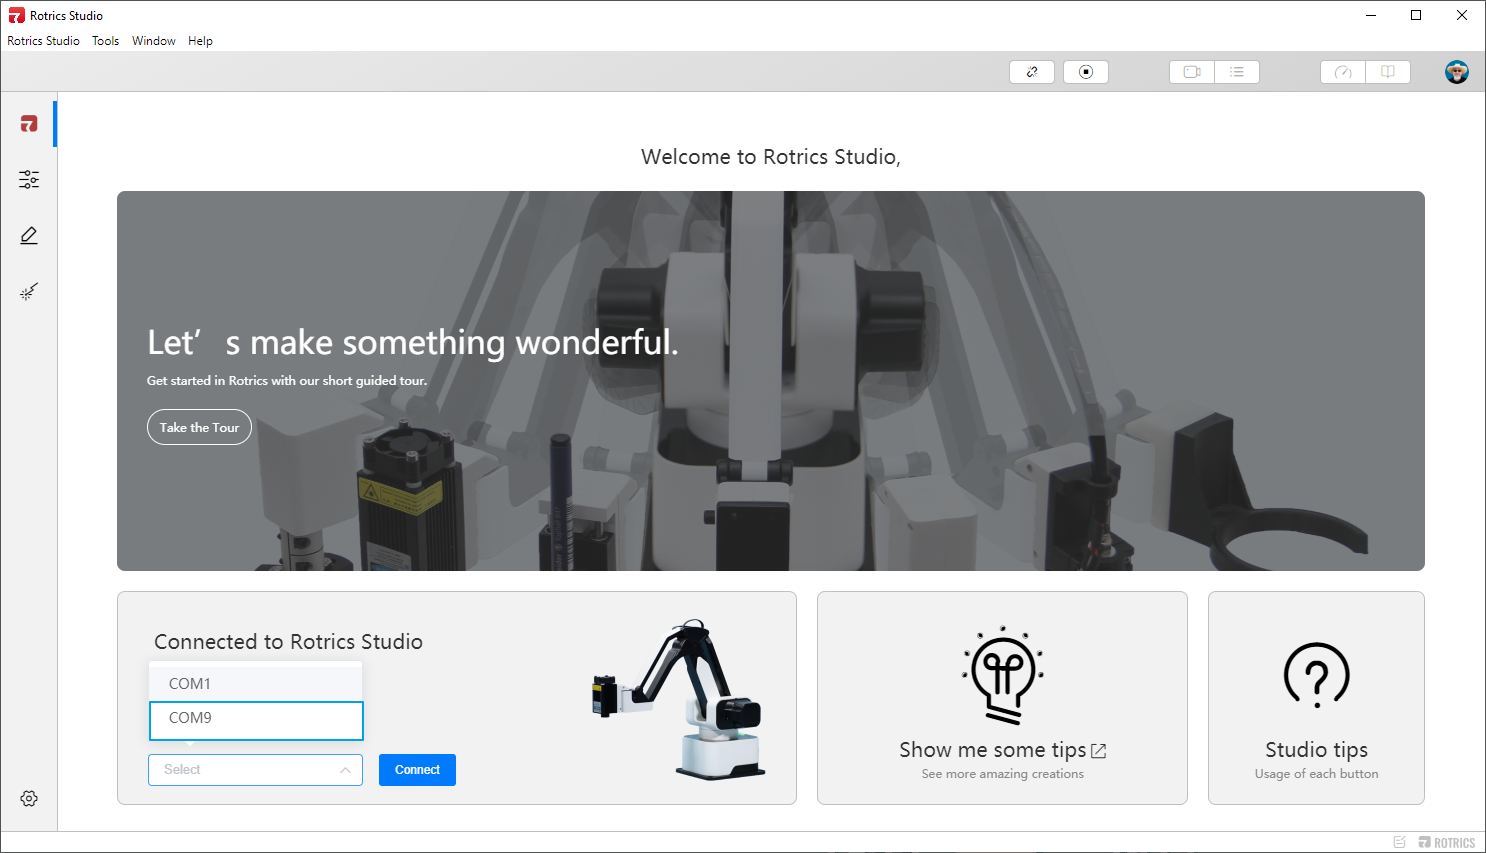Screen dimensions: 1486x853
Task: Open the book icon in toolbar
Action: pyautogui.click(x=1388, y=72)
